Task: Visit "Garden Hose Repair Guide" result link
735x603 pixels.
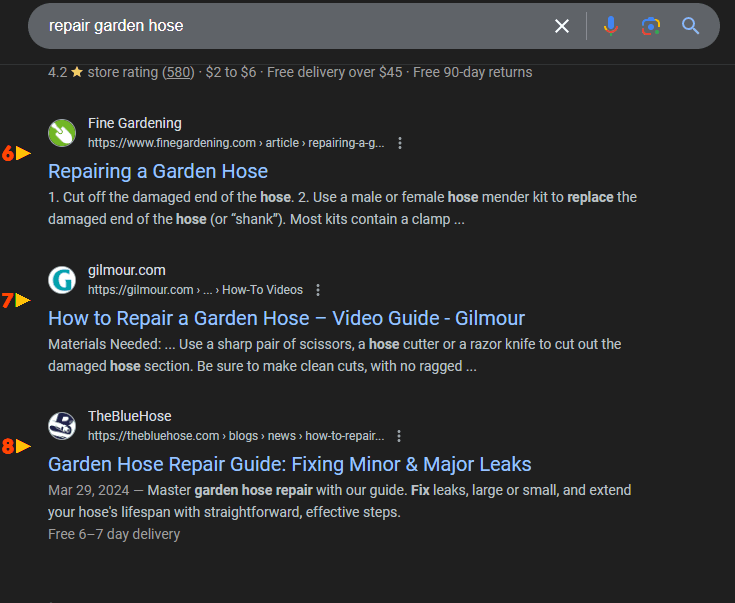Action: click(289, 464)
